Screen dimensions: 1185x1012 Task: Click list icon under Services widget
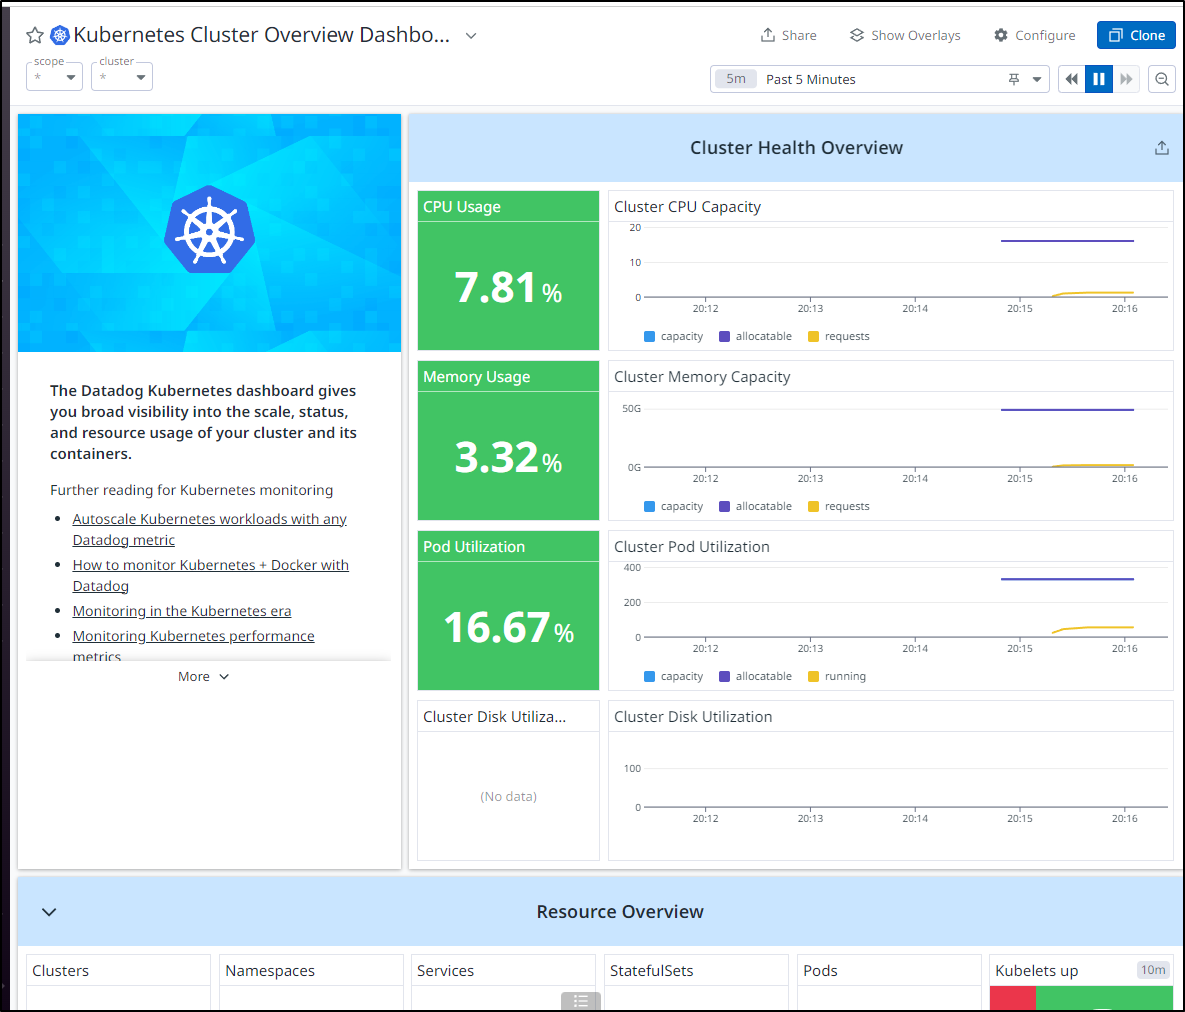coord(580,1001)
